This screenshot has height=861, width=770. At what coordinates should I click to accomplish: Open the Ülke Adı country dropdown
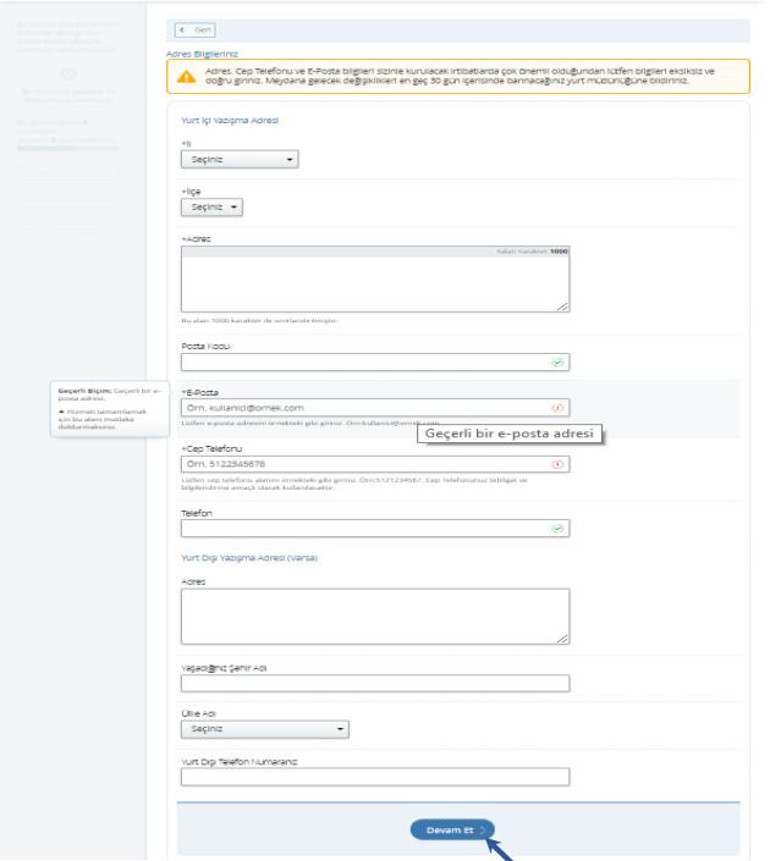[x=265, y=730]
